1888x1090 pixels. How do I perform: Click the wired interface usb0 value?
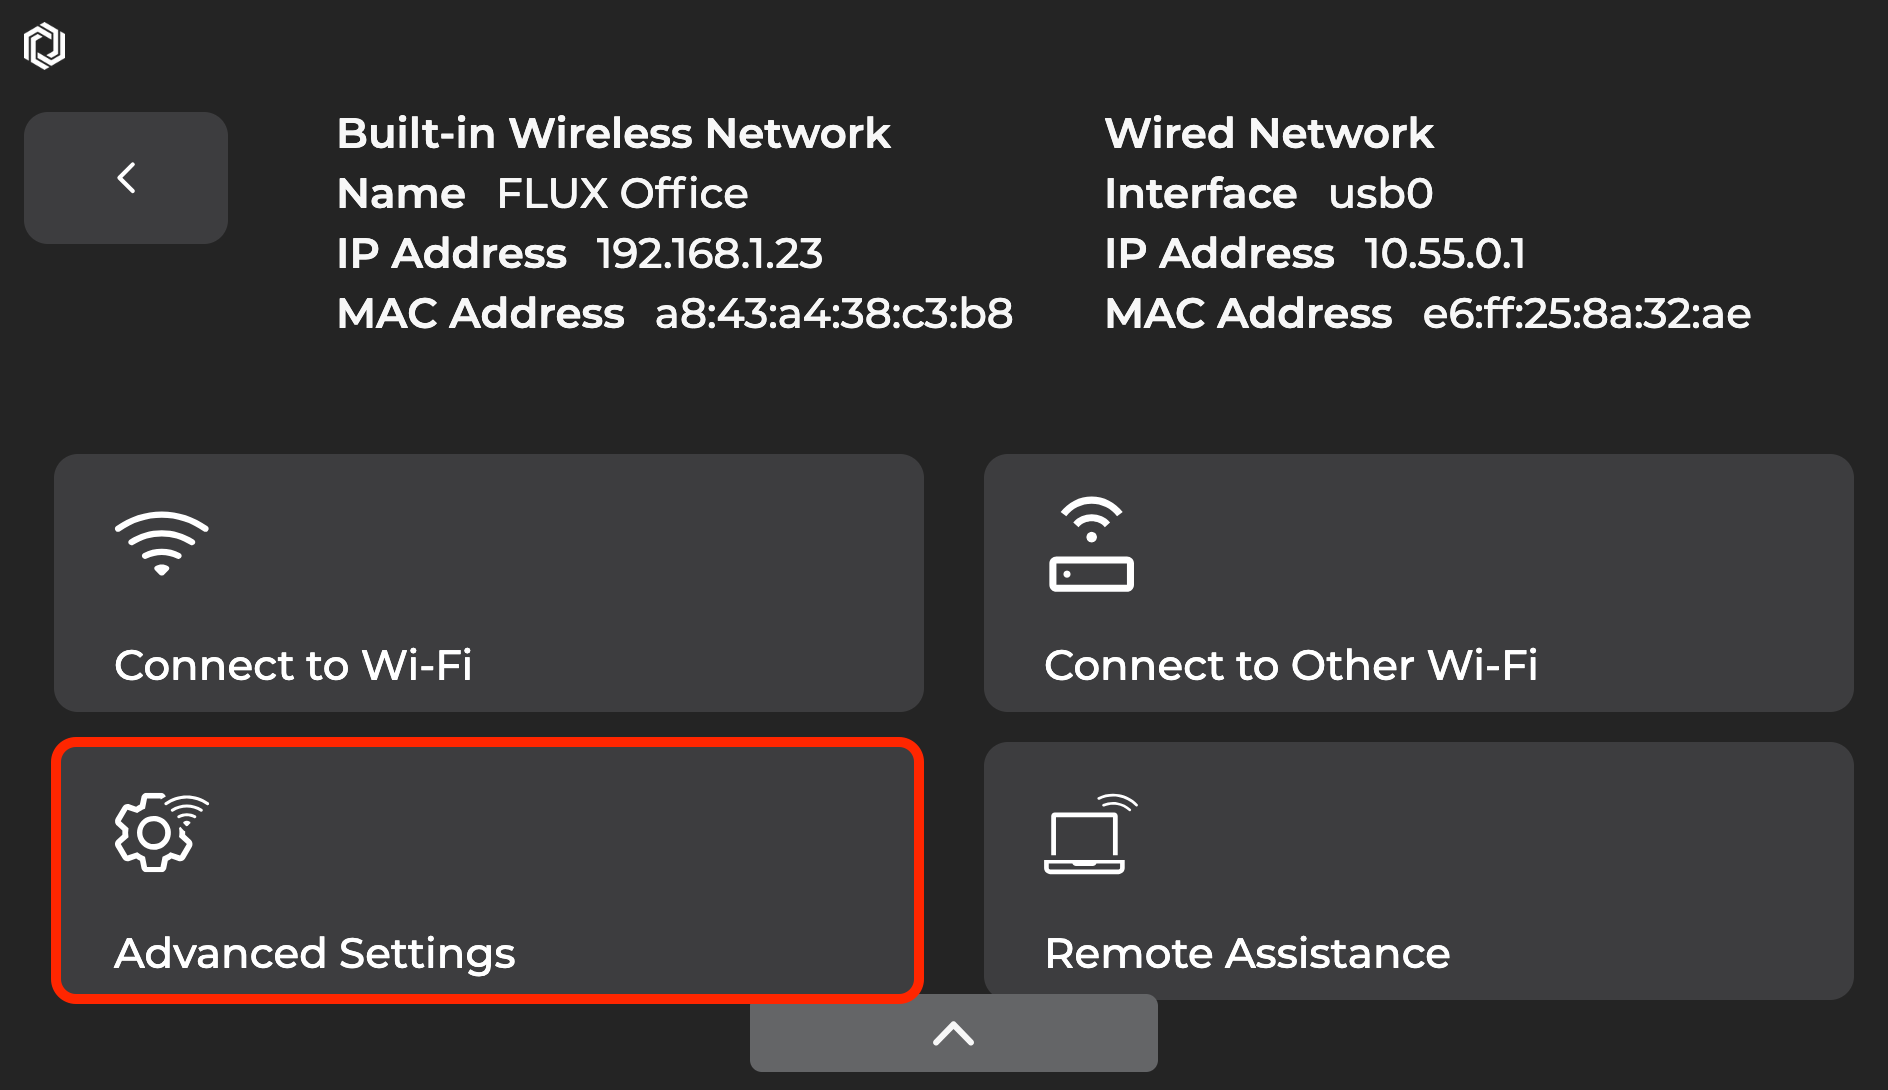click(1380, 193)
